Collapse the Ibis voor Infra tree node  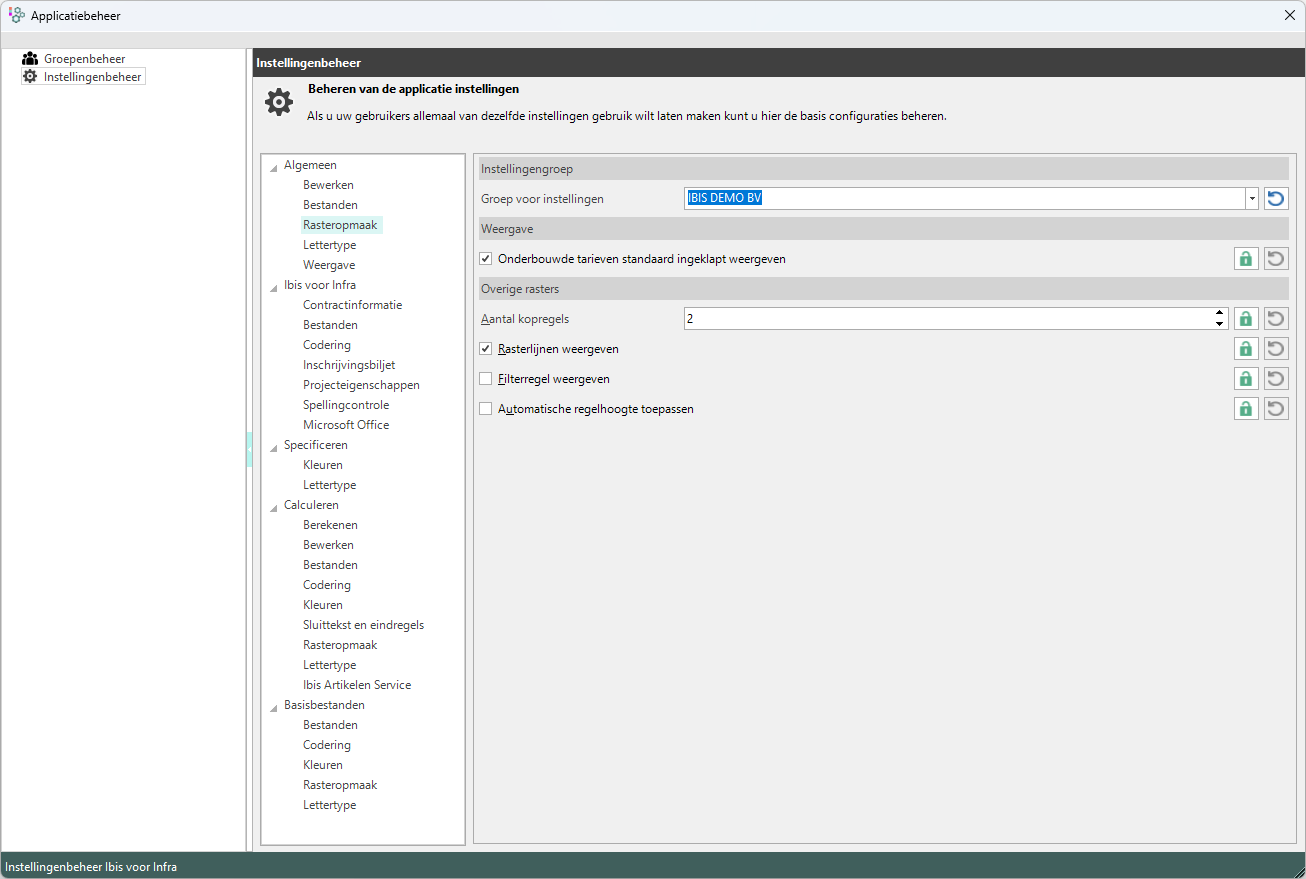pos(274,286)
